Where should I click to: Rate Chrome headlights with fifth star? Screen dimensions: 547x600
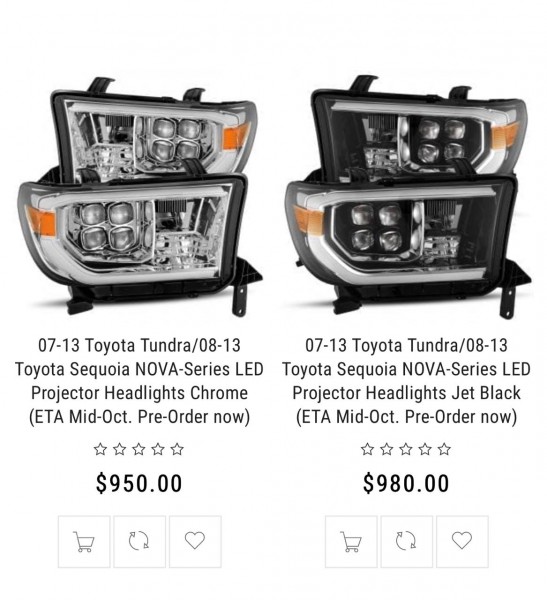click(x=177, y=449)
